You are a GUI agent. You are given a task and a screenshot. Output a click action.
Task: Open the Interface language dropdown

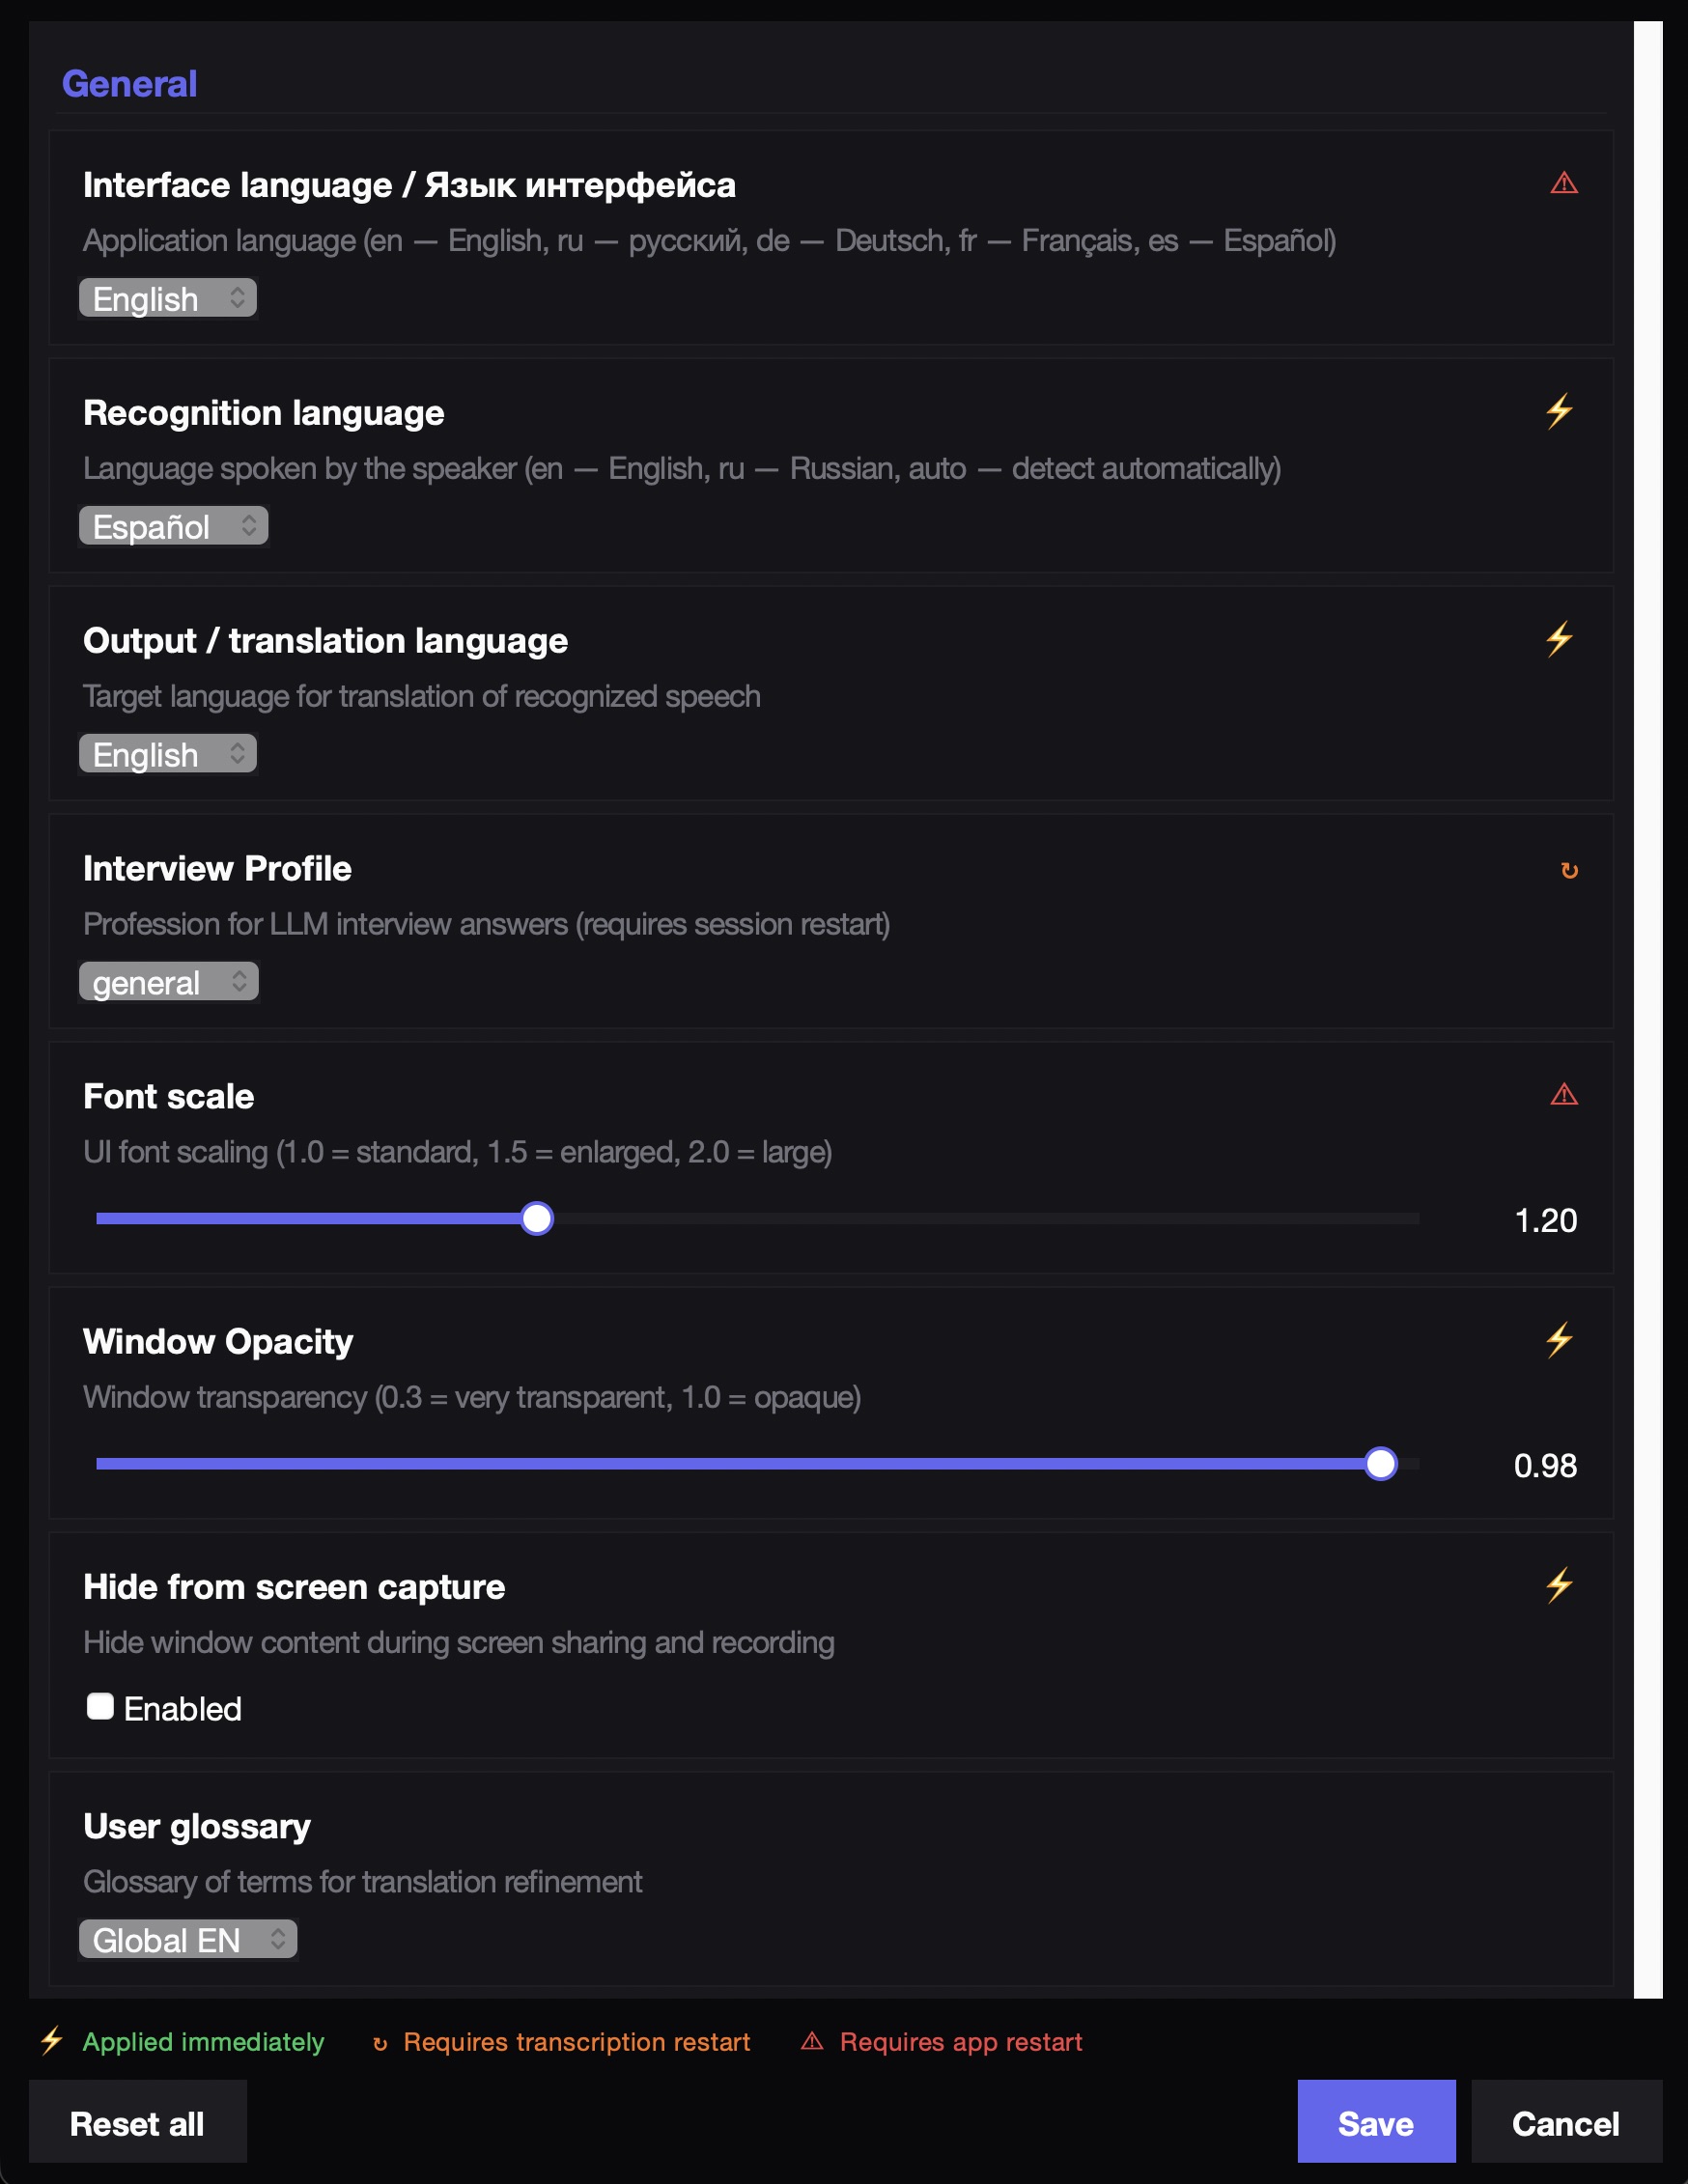(x=166, y=298)
